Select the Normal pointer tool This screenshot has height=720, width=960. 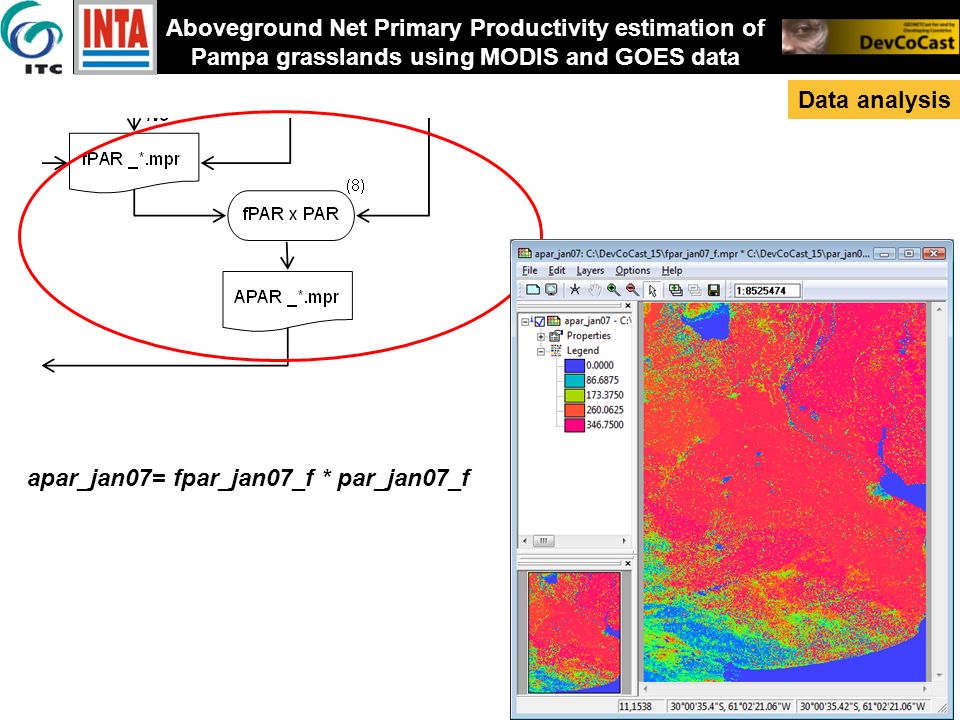652,290
